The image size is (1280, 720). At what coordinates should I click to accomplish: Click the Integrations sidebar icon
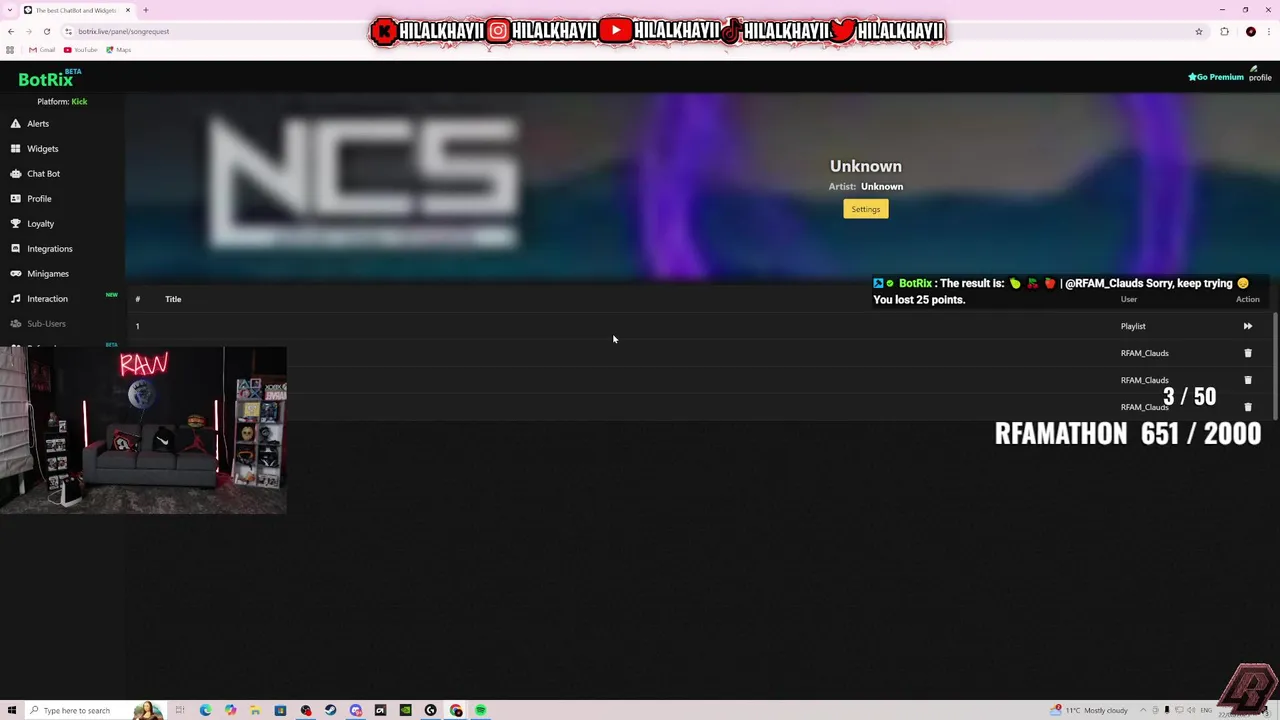pos(15,249)
